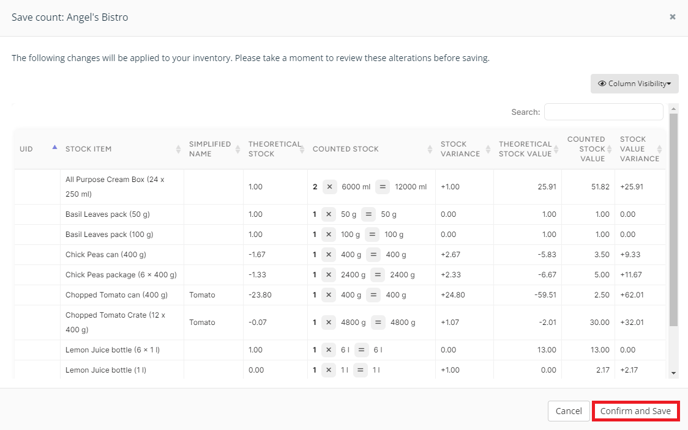Sort table by Stock Item column
Image resolution: width=688 pixels, height=430 pixels.
point(122,149)
